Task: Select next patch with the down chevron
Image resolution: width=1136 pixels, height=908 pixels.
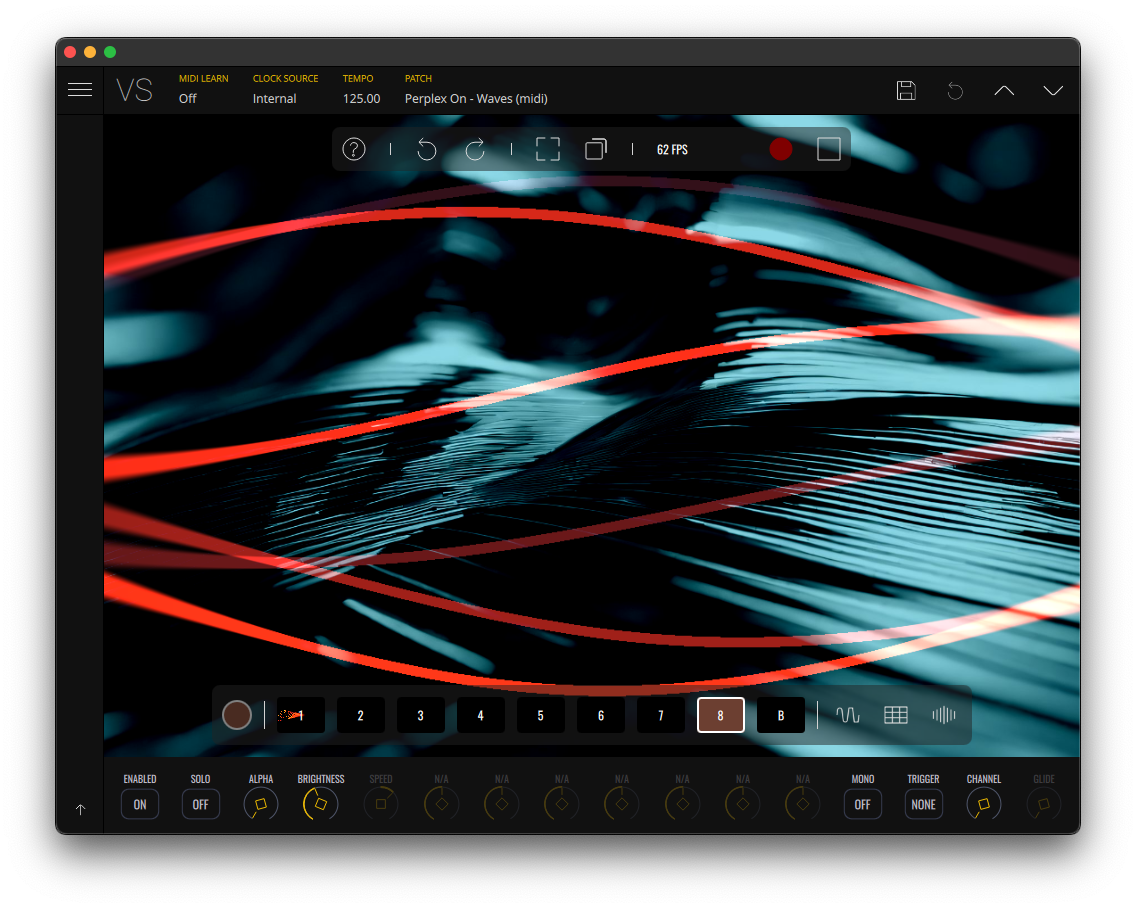Action: (1053, 91)
